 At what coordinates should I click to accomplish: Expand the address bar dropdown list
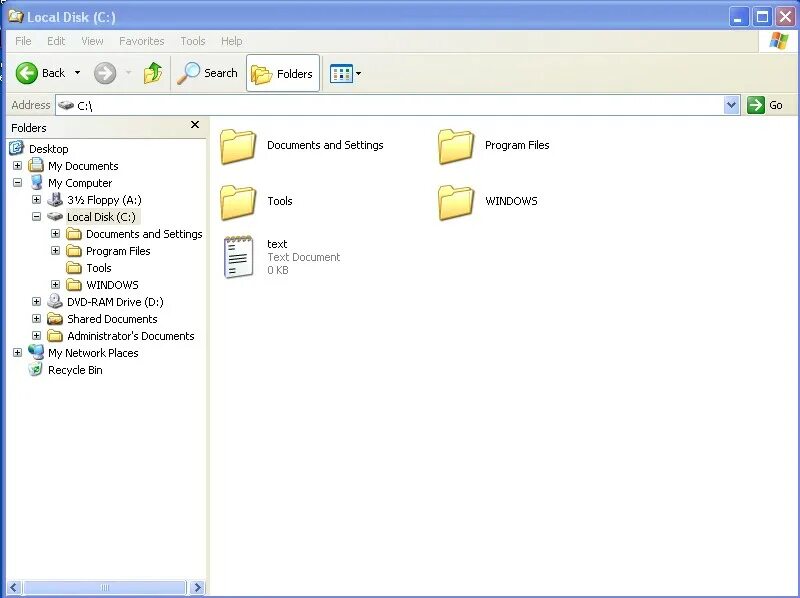(x=732, y=105)
